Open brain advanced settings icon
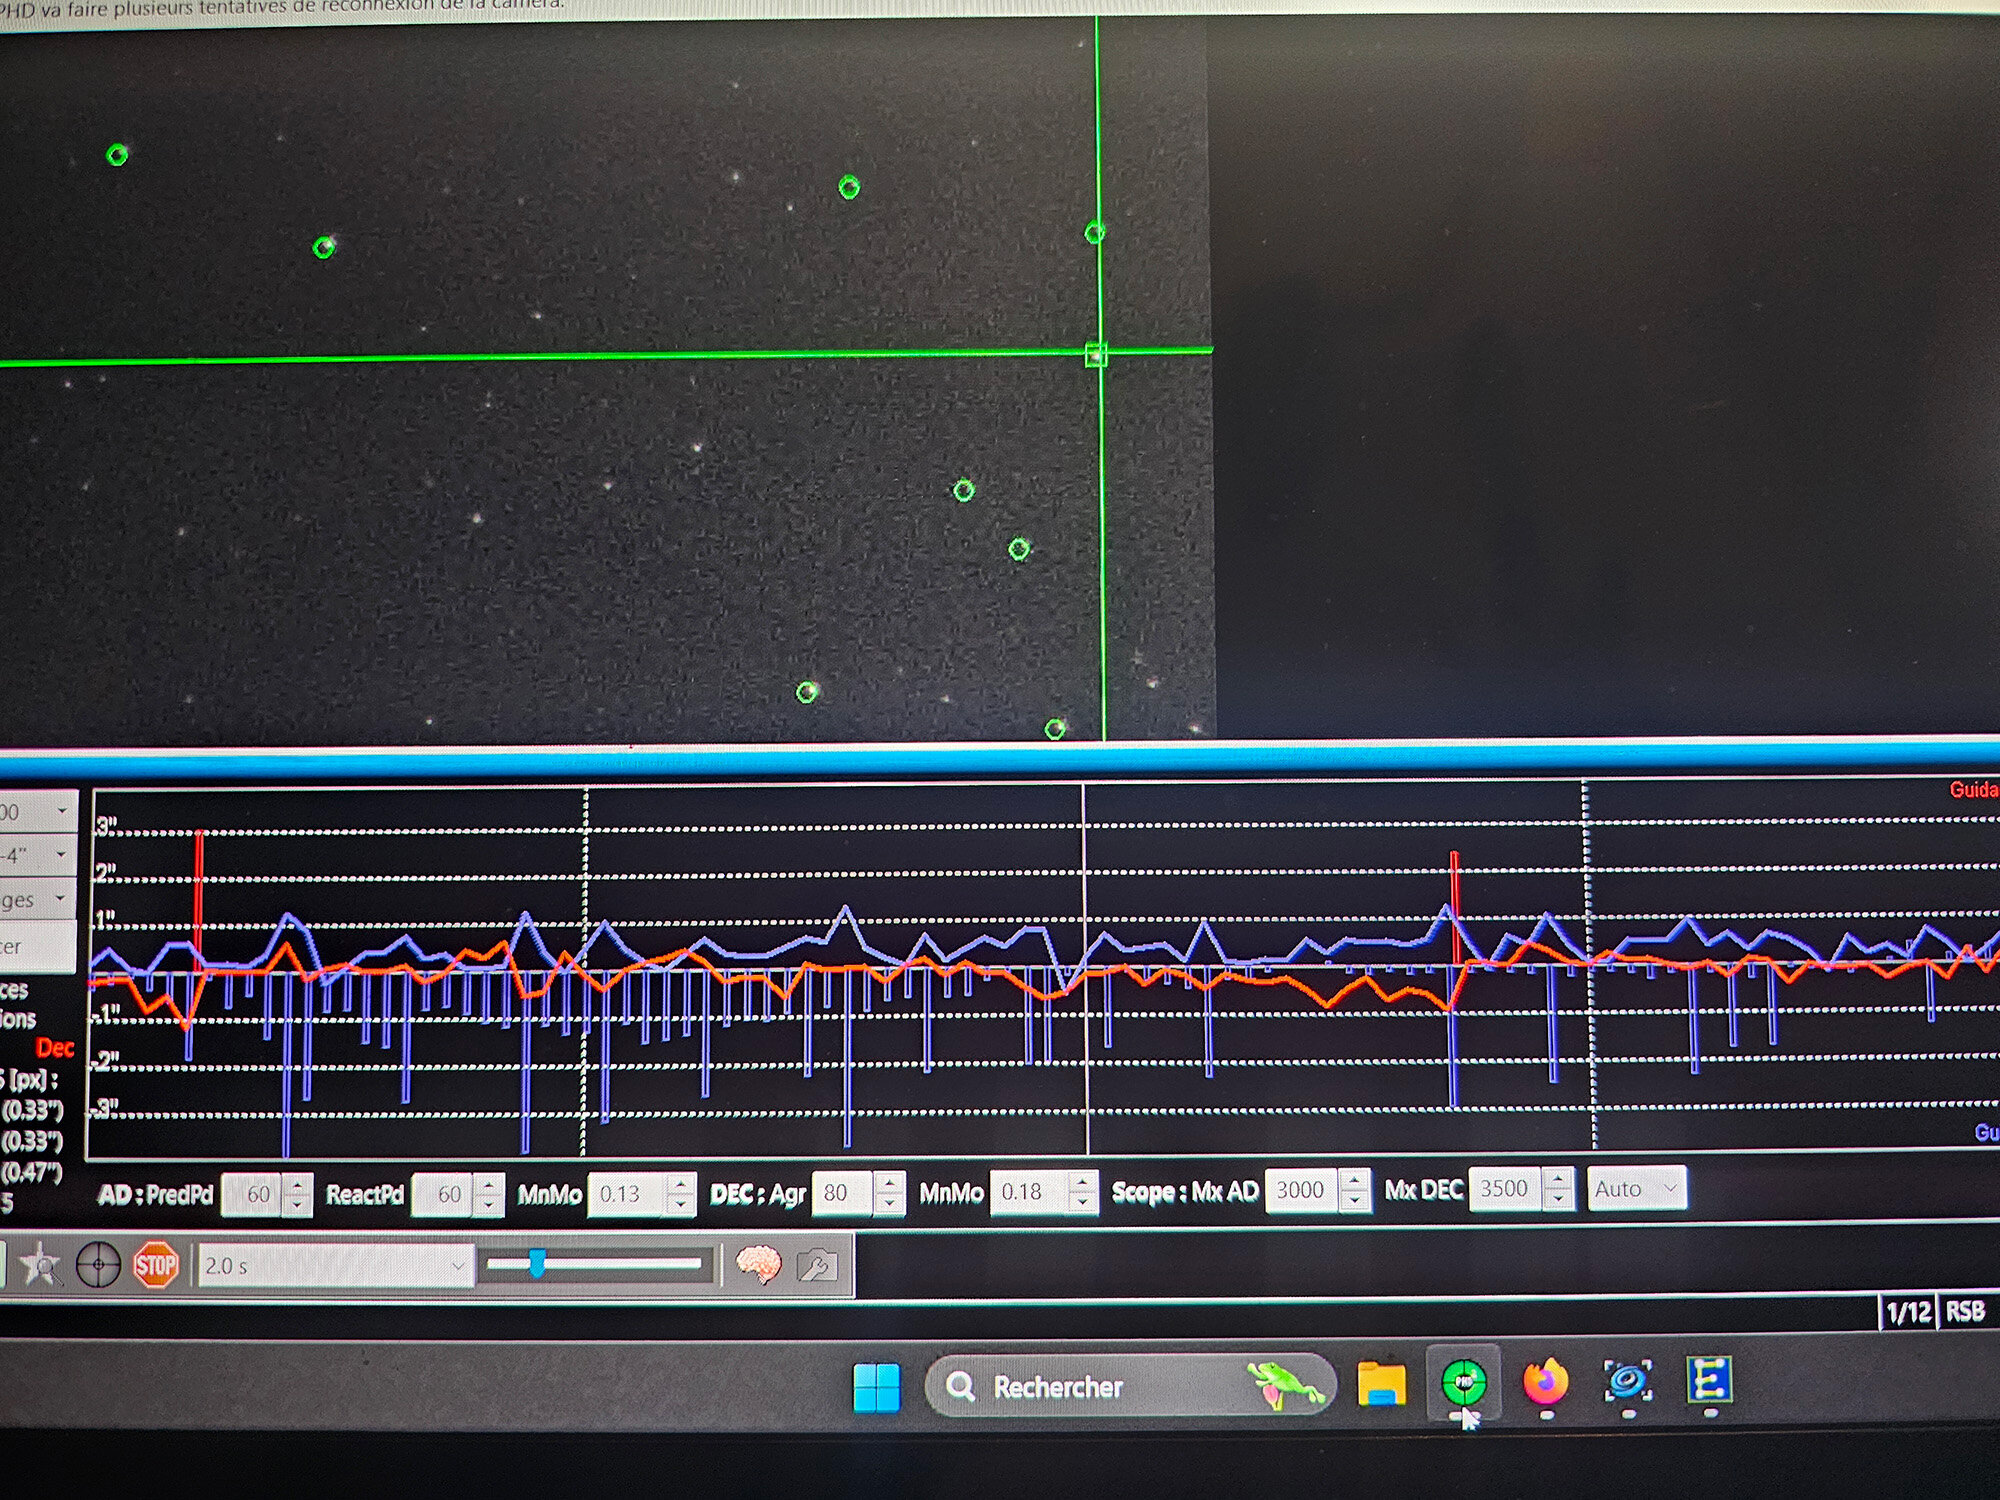 point(758,1265)
